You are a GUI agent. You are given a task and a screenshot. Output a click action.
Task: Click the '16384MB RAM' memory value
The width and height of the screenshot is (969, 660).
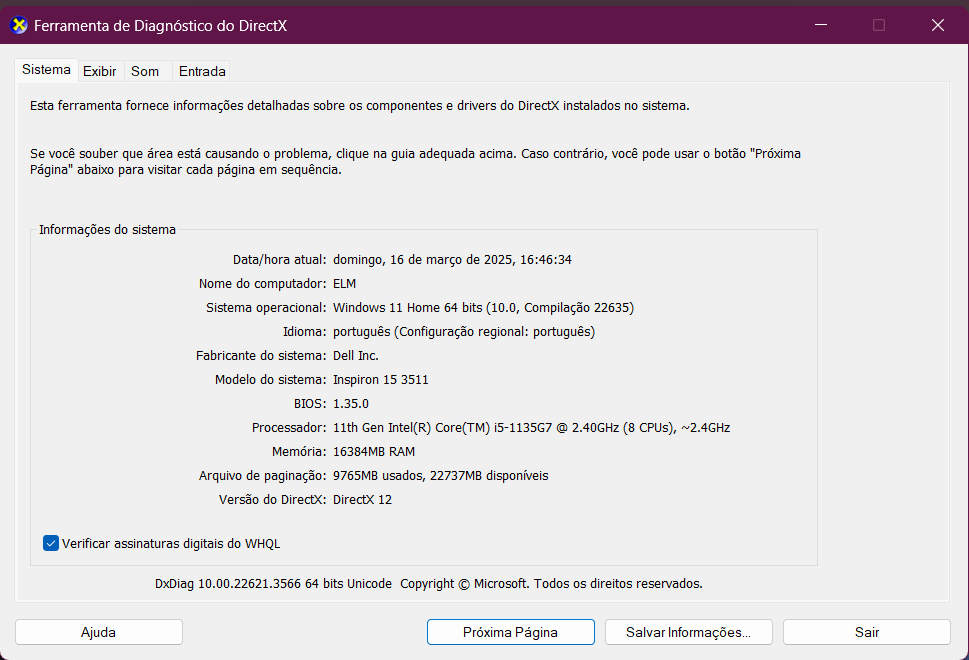click(x=374, y=452)
